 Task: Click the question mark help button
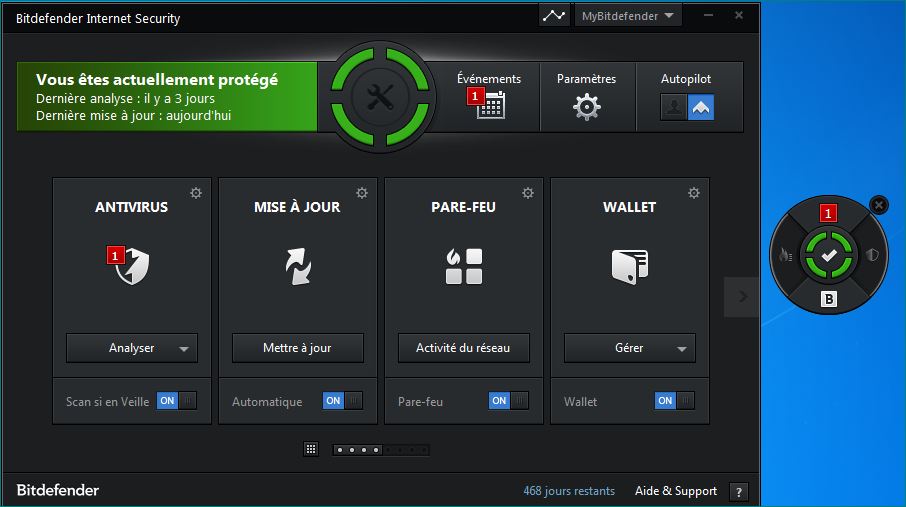(x=738, y=492)
